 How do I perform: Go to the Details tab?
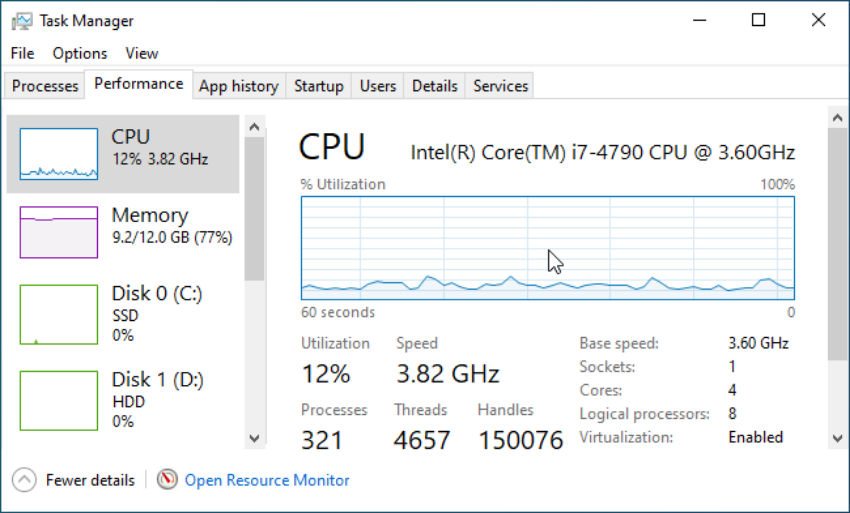pyautogui.click(x=435, y=86)
